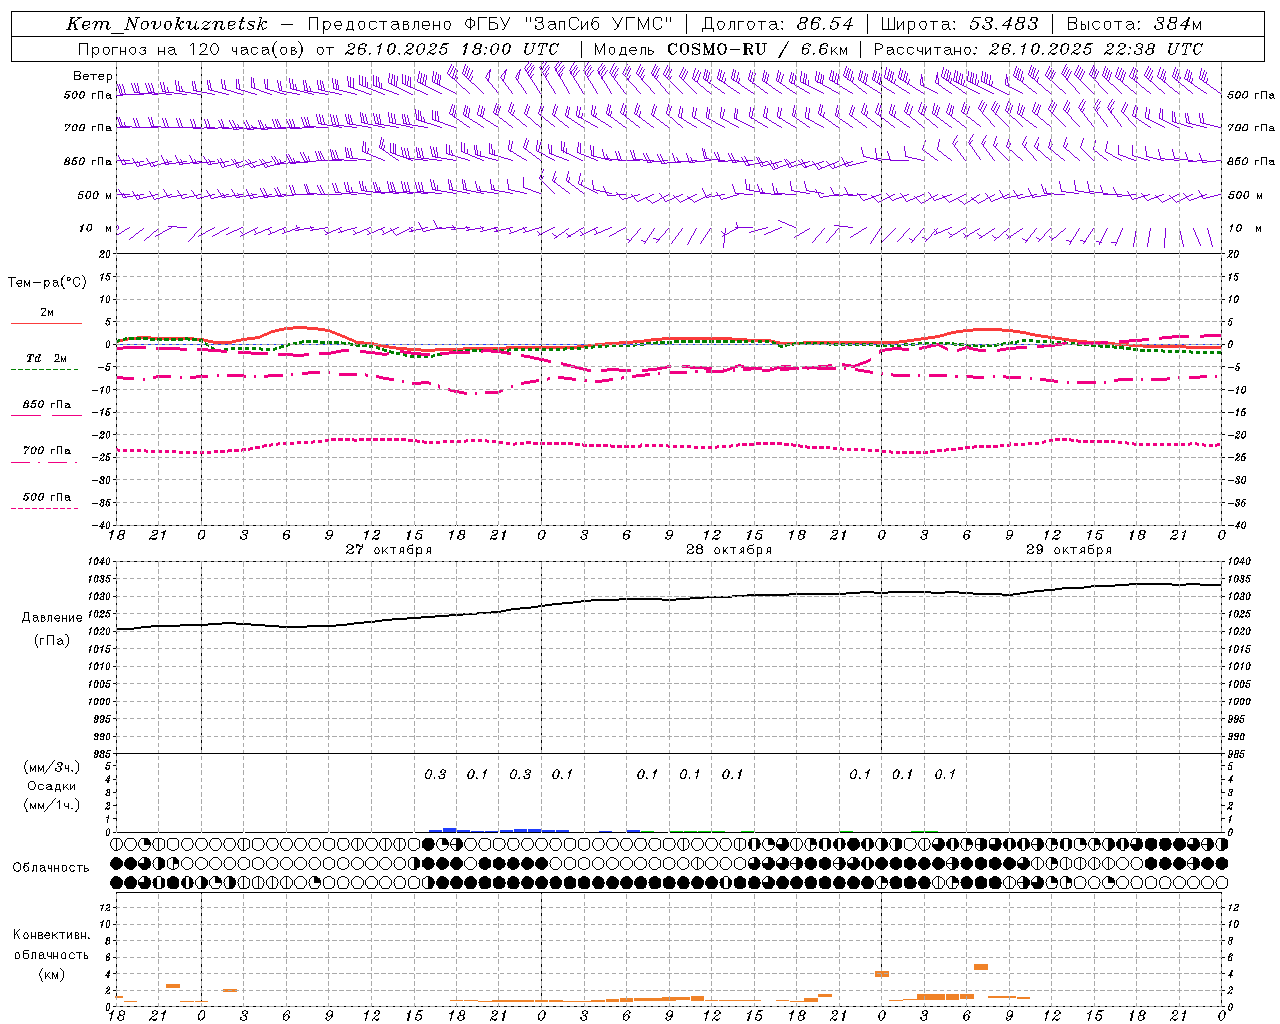Click the (мм/3ч.) precipitation unit label
The image size is (1280, 1024).
pyautogui.click(x=52, y=767)
